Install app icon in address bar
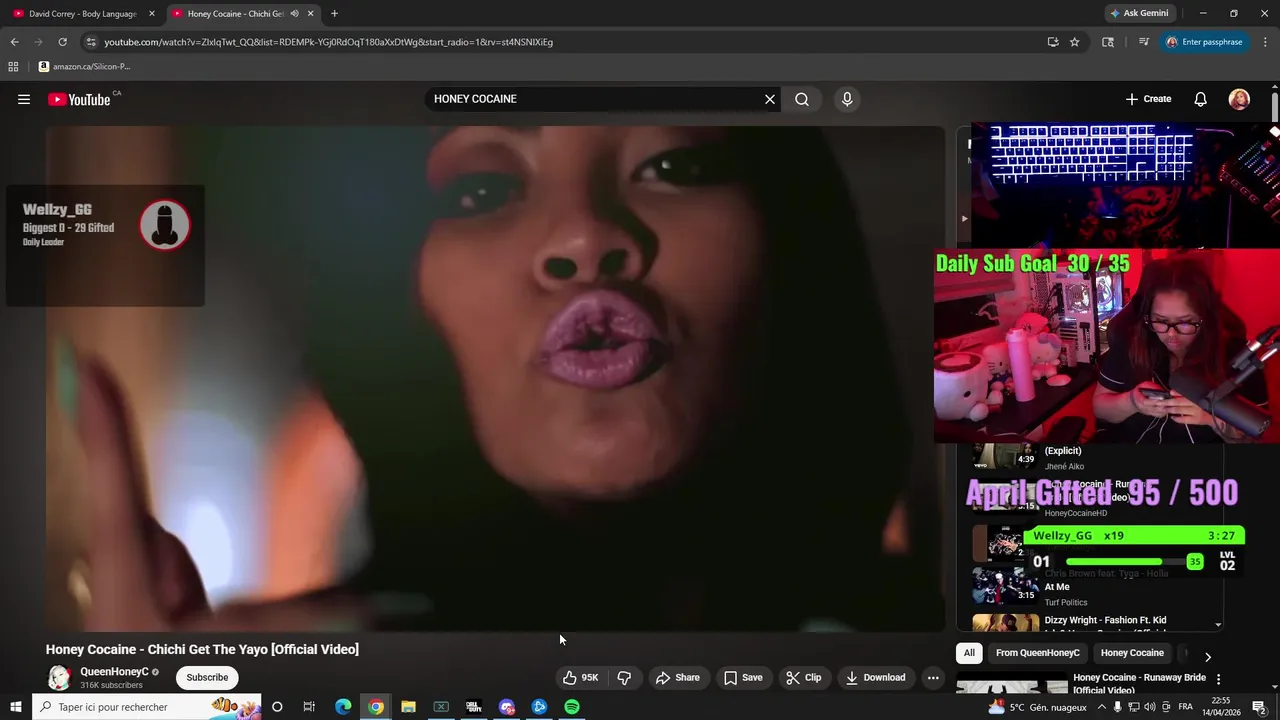The width and height of the screenshot is (1280, 720). click(x=1053, y=42)
